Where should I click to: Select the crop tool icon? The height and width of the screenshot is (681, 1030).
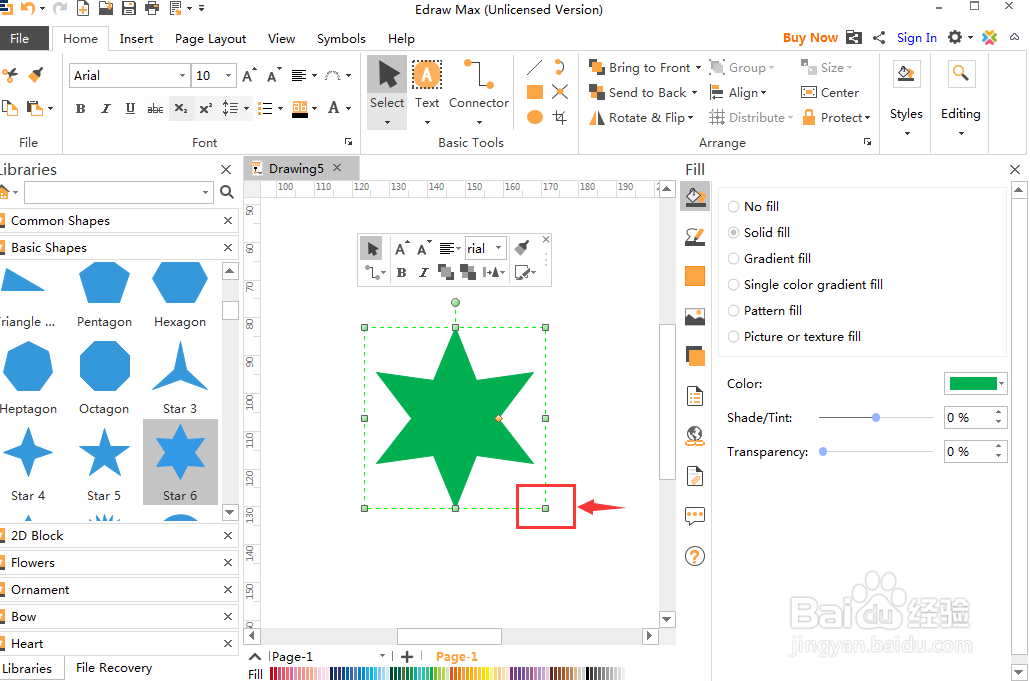(560, 117)
